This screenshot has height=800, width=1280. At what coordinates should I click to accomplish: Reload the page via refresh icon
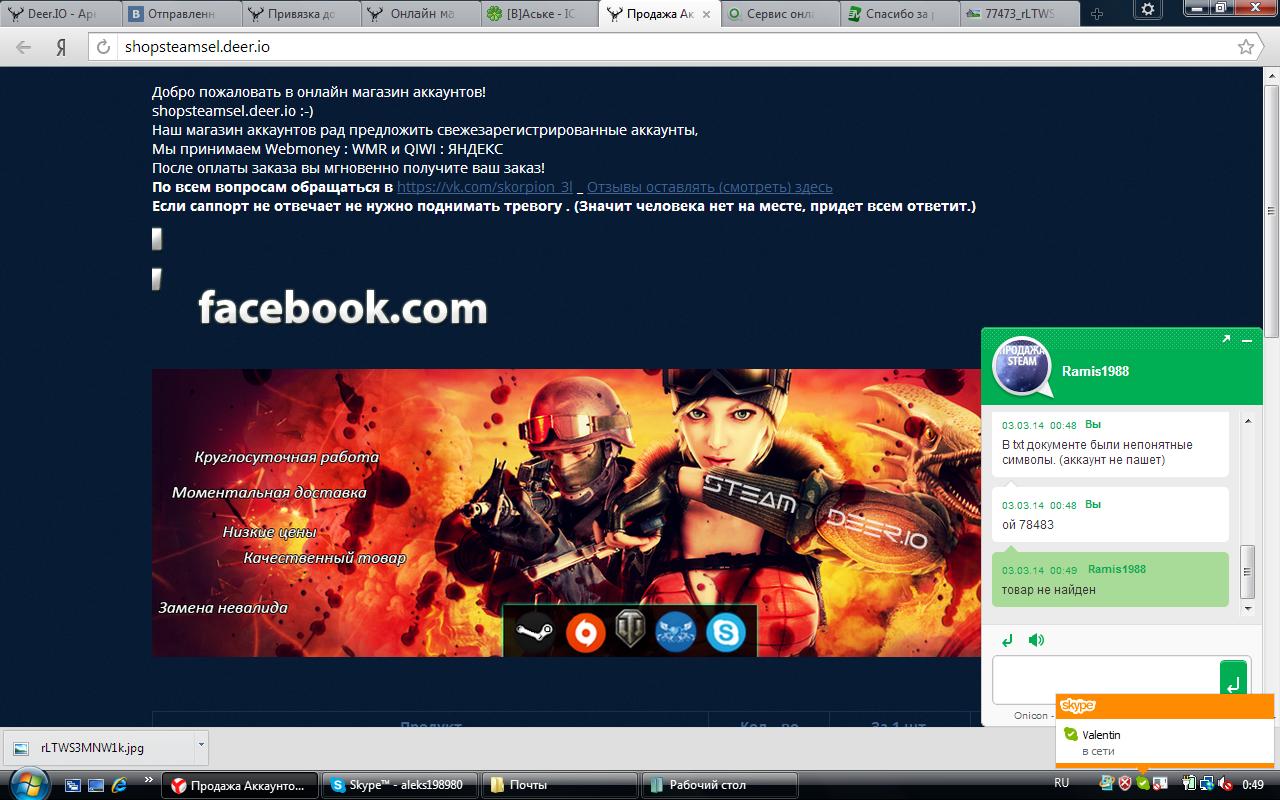(105, 47)
